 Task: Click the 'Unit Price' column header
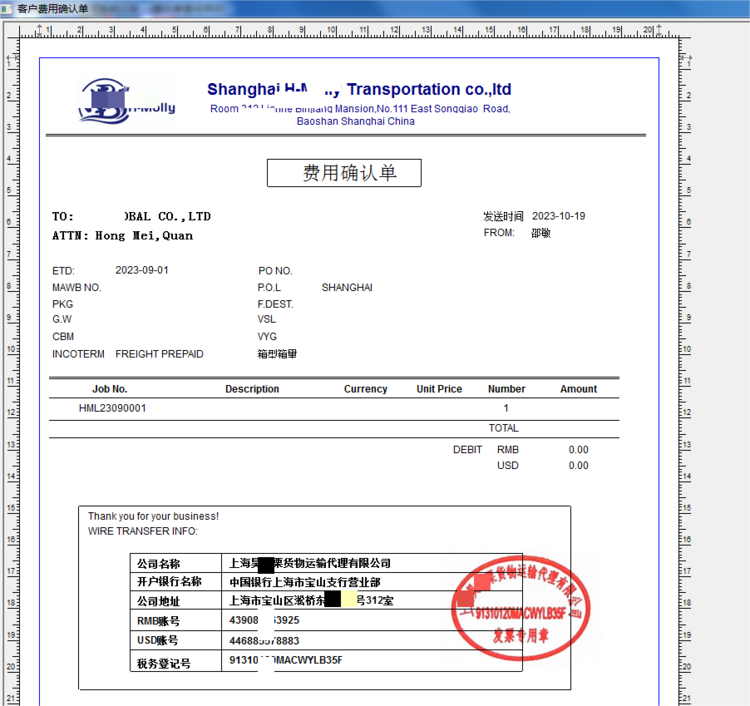coord(439,389)
